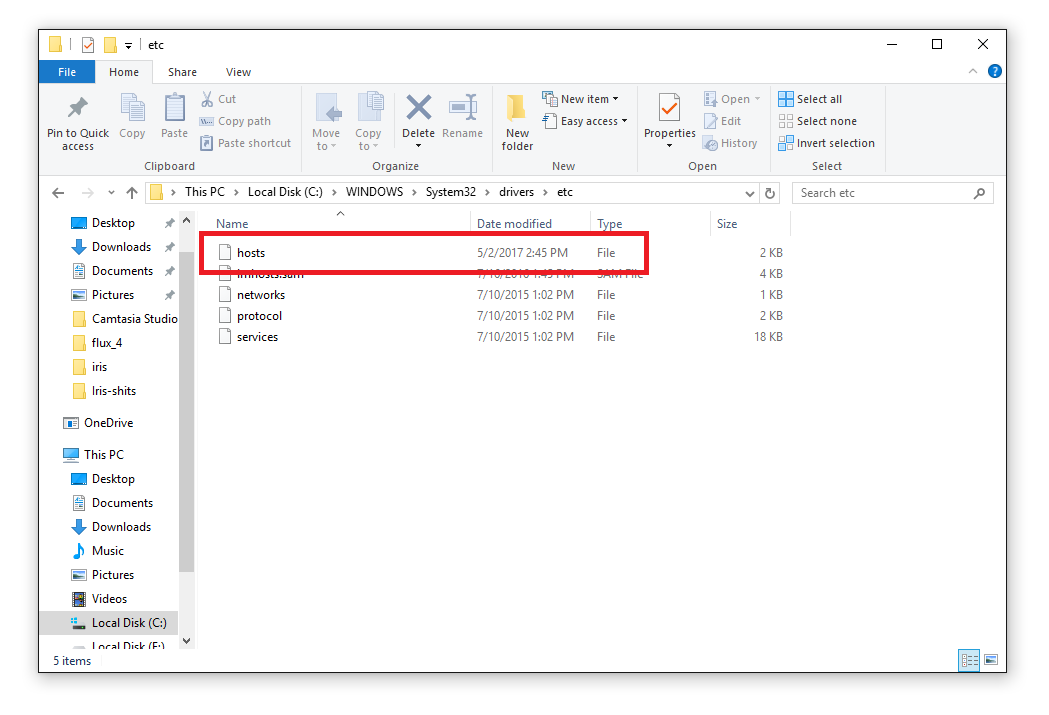Sort by Date modified column
The height and width of the screenshot is (715, 1049).
(514, 224)
